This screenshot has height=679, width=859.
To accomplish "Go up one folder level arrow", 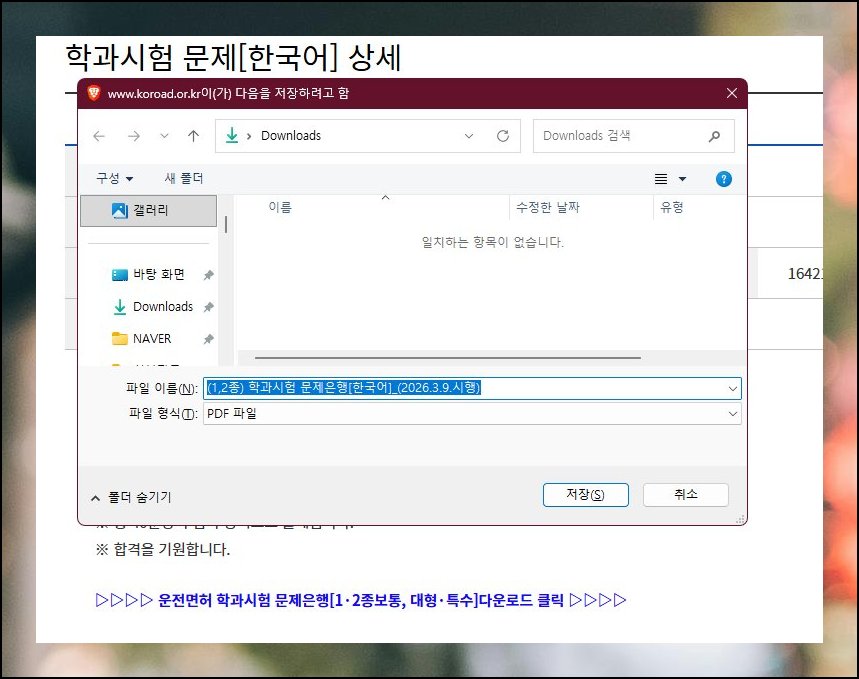I will [193, 136].
